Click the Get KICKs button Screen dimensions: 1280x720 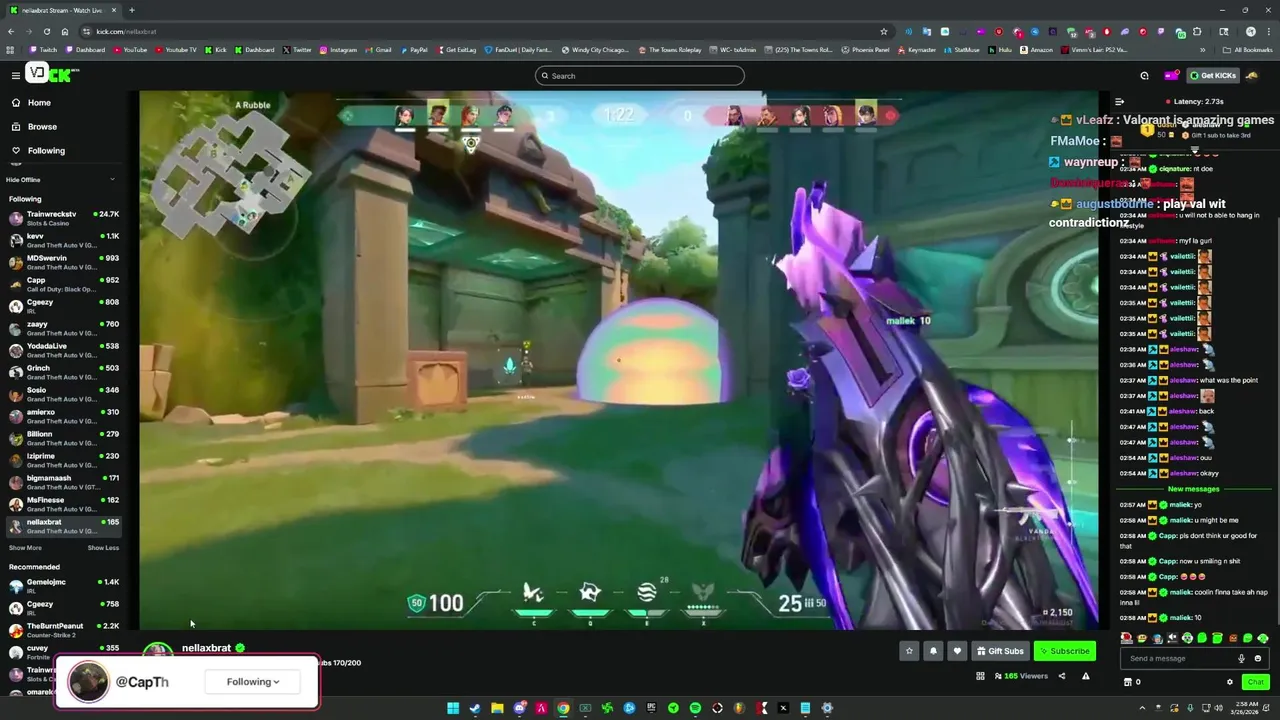[1212, 76]
